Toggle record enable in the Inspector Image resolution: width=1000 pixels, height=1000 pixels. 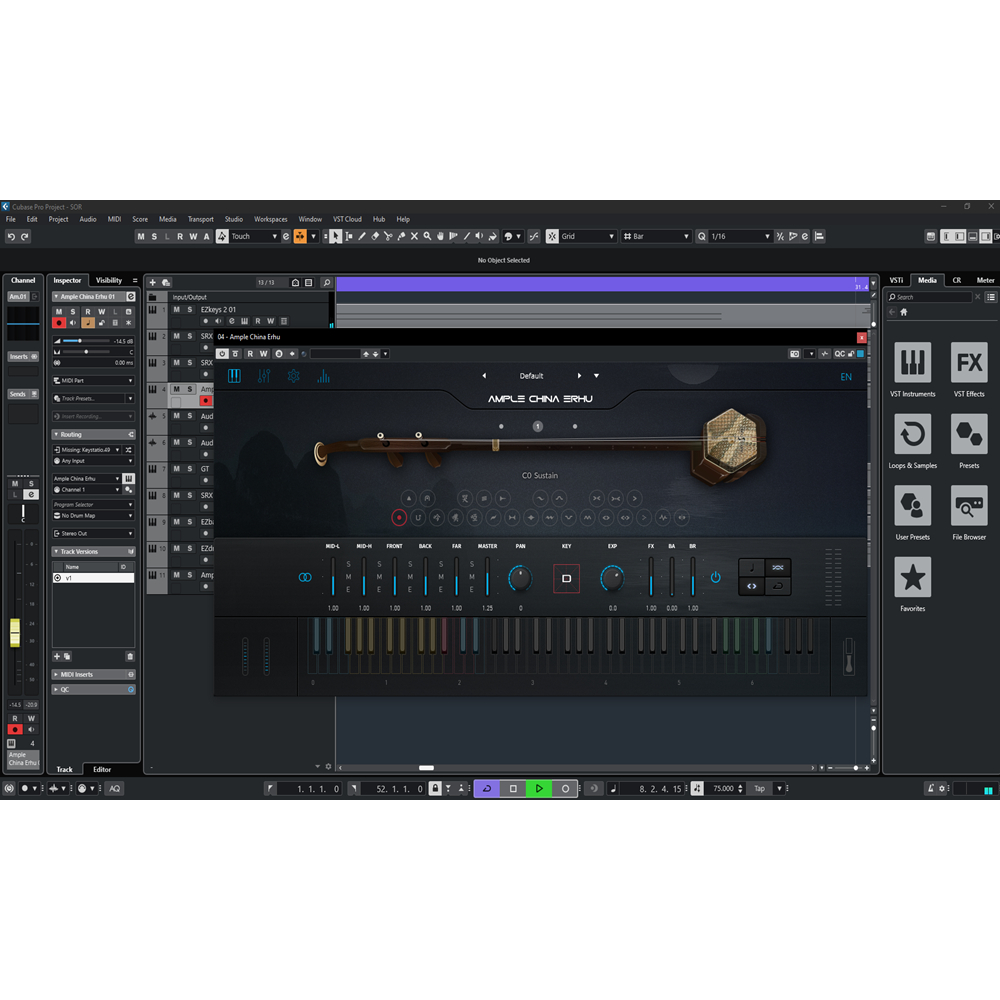[59, 323]
